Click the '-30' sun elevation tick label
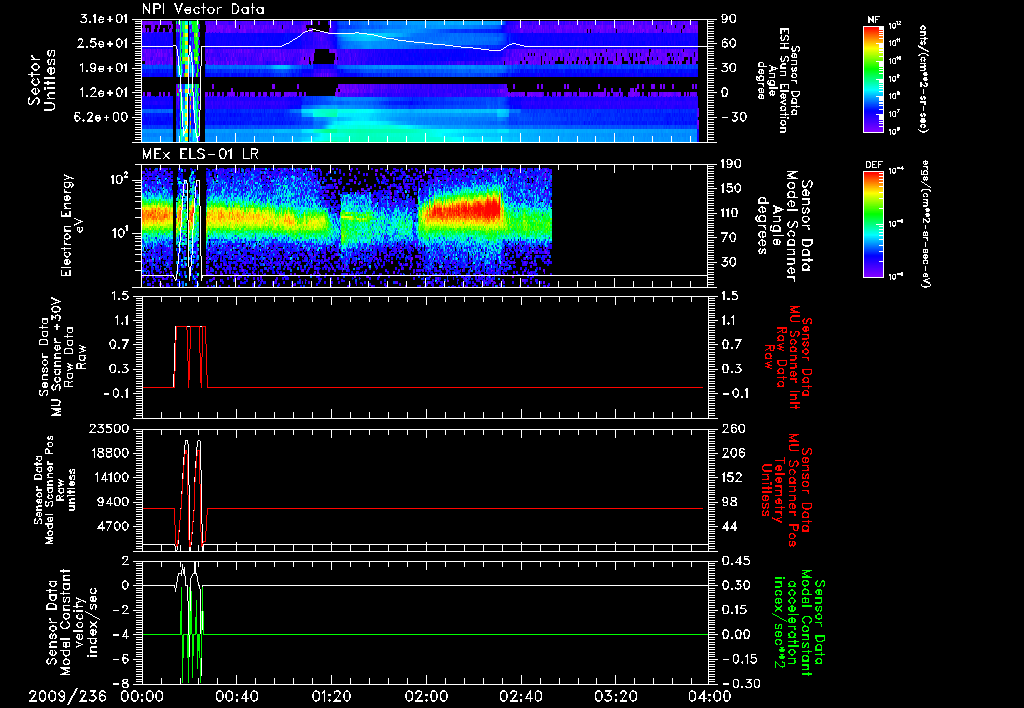The width and height of the screenshot is (1024, 708). click(734, 117)
